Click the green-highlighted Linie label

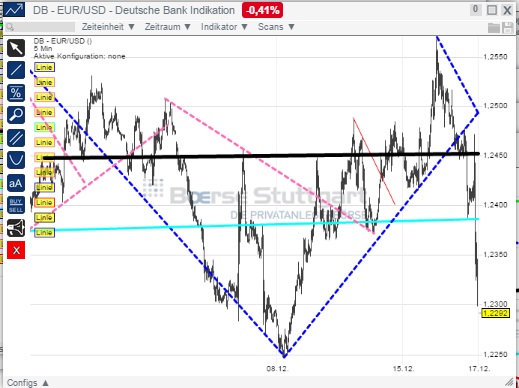pyautogui.click(x=44, y=127)
